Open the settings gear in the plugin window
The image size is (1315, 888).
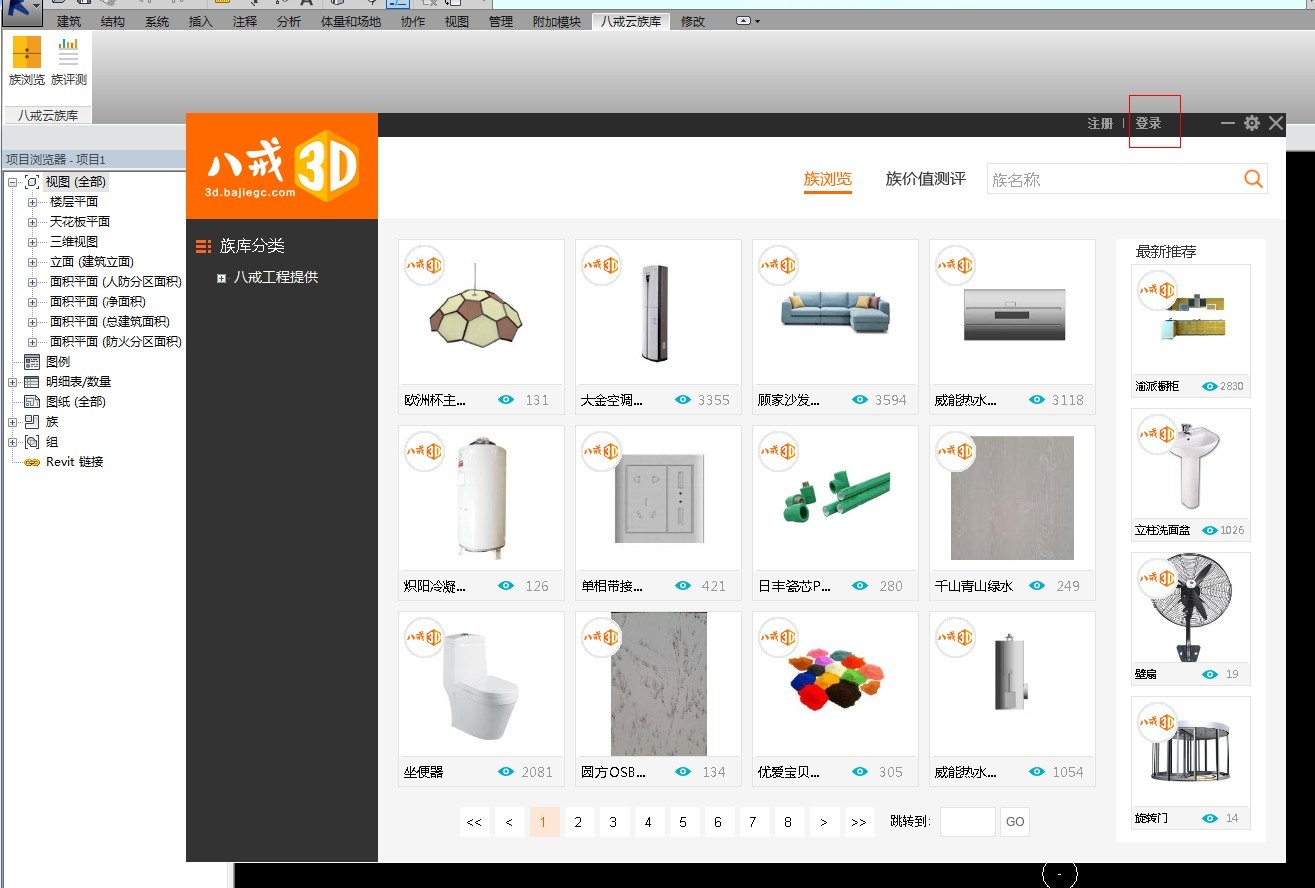coord(1251,123)
